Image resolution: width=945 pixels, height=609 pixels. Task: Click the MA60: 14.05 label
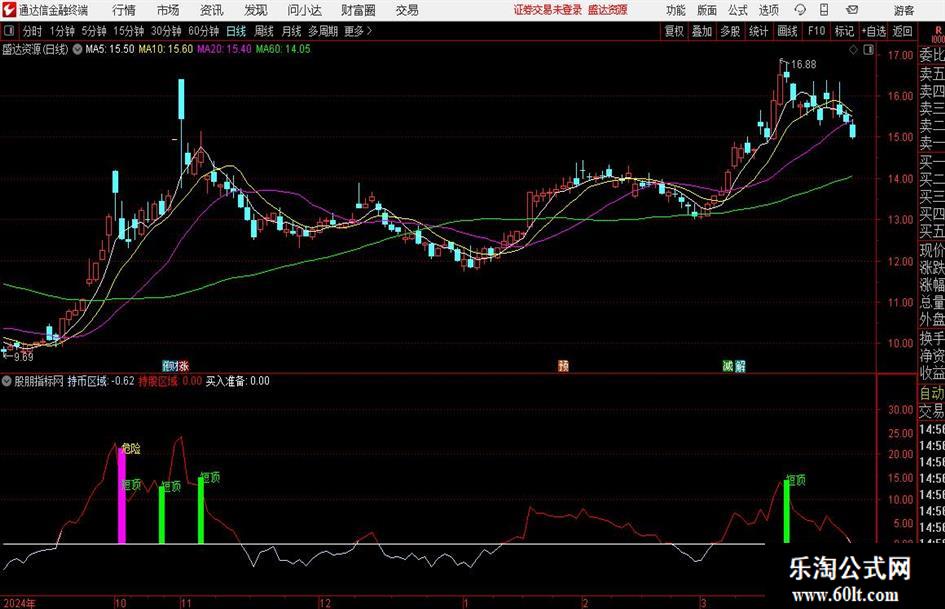point(283,49)
